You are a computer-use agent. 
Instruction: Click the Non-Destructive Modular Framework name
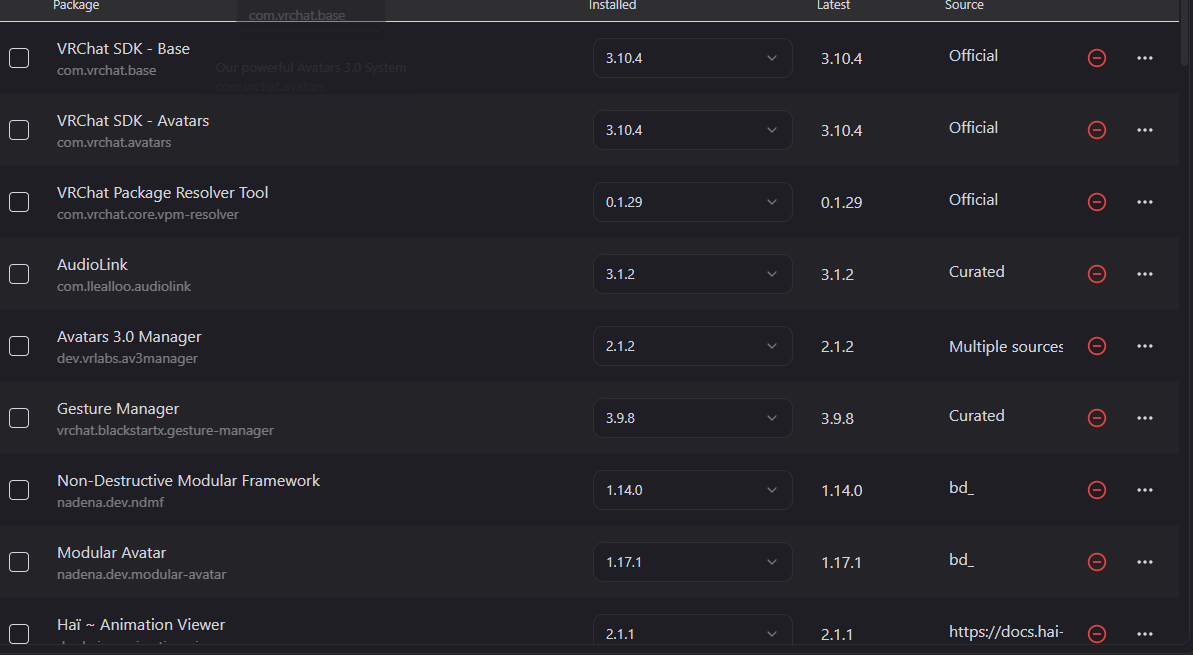pyautogui.click(x=188, y=481)
